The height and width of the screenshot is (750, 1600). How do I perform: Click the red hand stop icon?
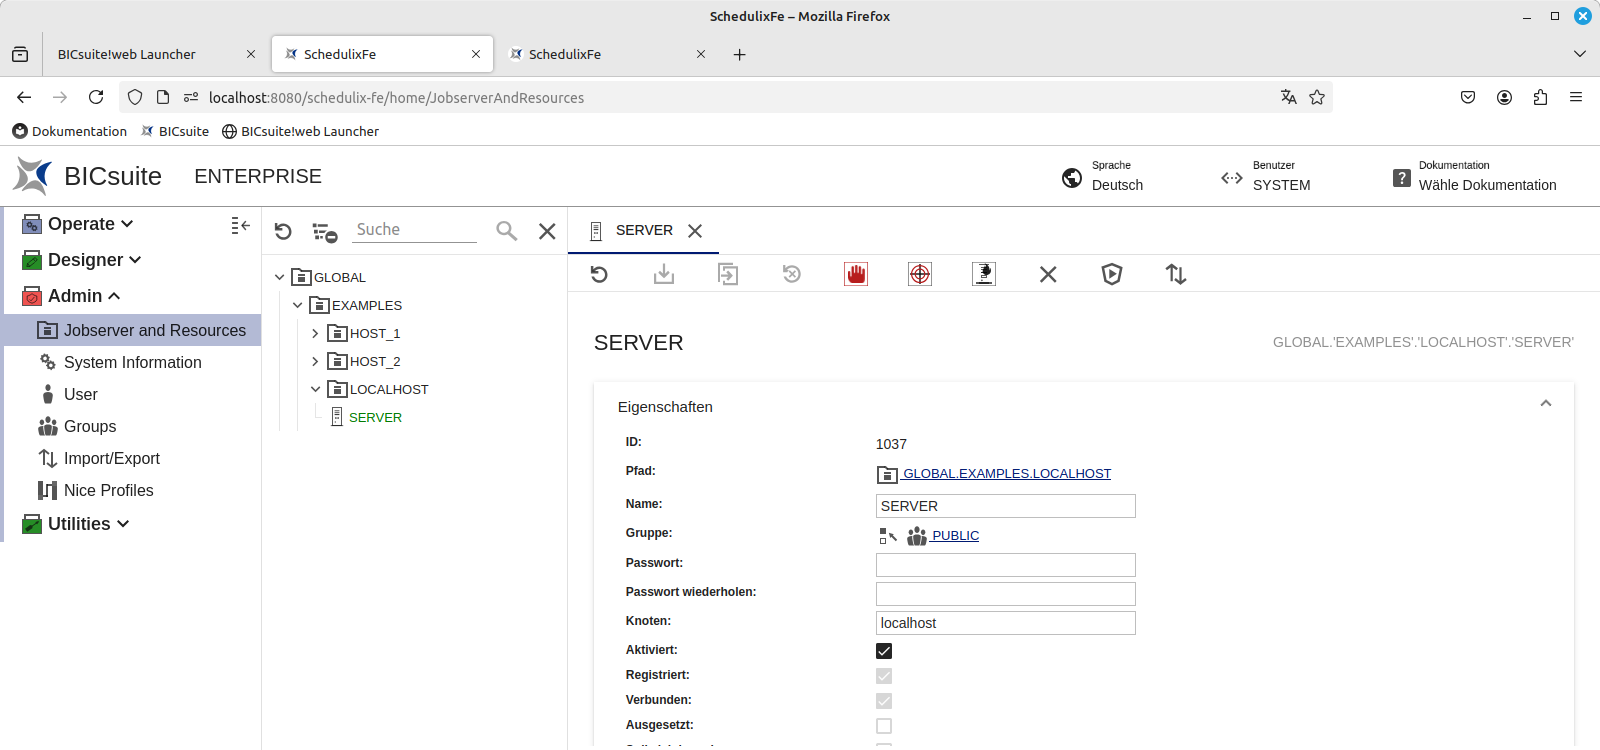pos(856,274)
